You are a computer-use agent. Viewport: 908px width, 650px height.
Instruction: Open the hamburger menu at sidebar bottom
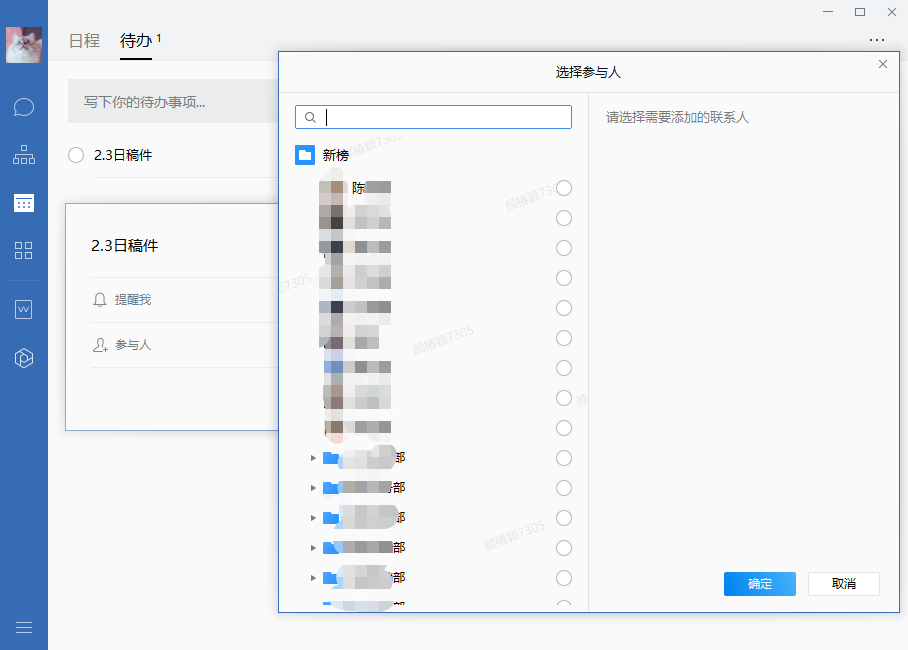coord(24,627)
